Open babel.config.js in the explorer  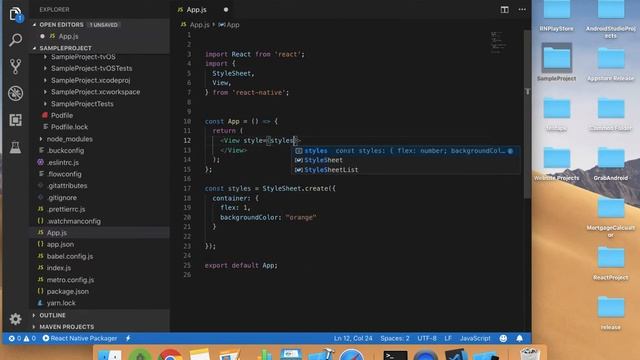pyautogui.click(x=69, y=256)
